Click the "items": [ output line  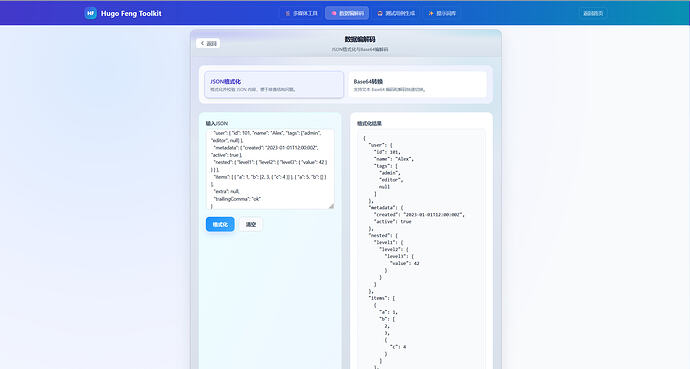[382, 298]
